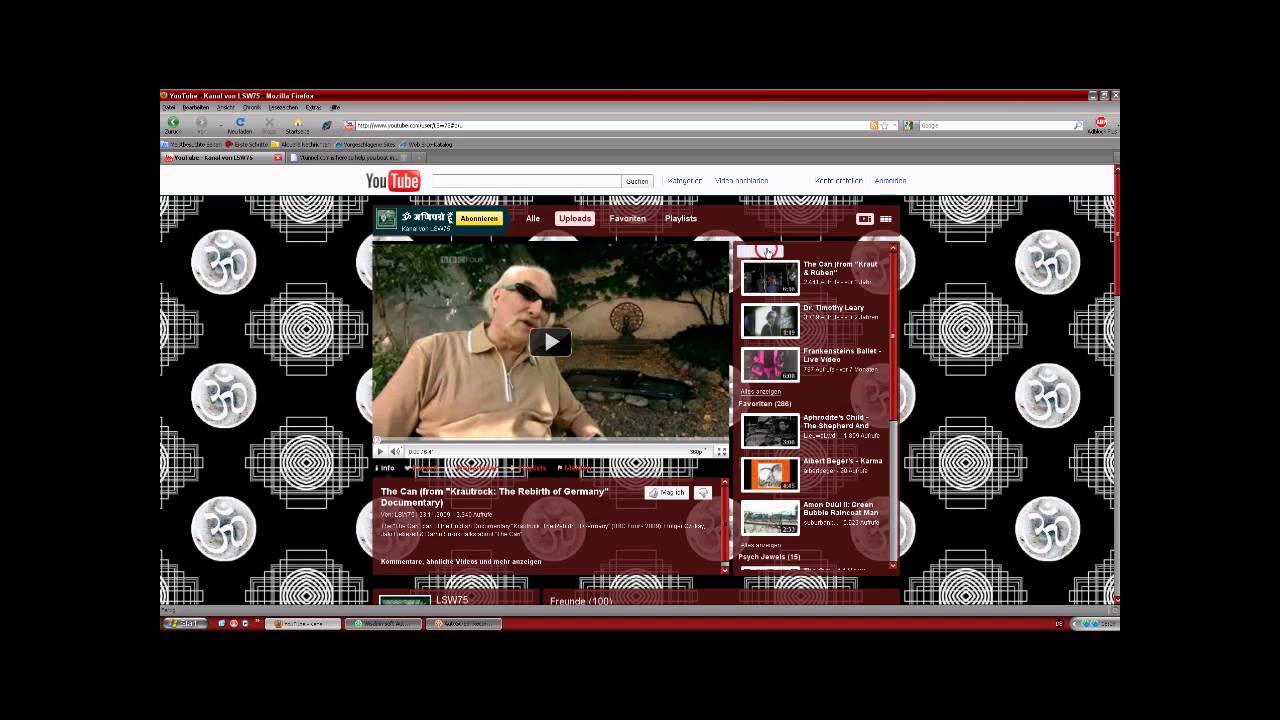Screen dimensions: 1280x720
Task: Open the Kategorien link
Action: pos(685,181)
